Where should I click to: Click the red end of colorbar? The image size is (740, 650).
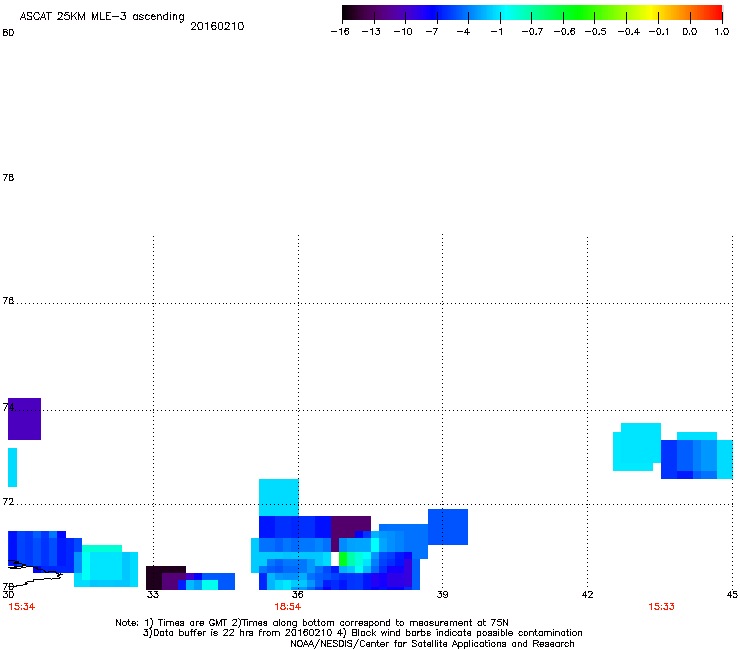point(713,13)
